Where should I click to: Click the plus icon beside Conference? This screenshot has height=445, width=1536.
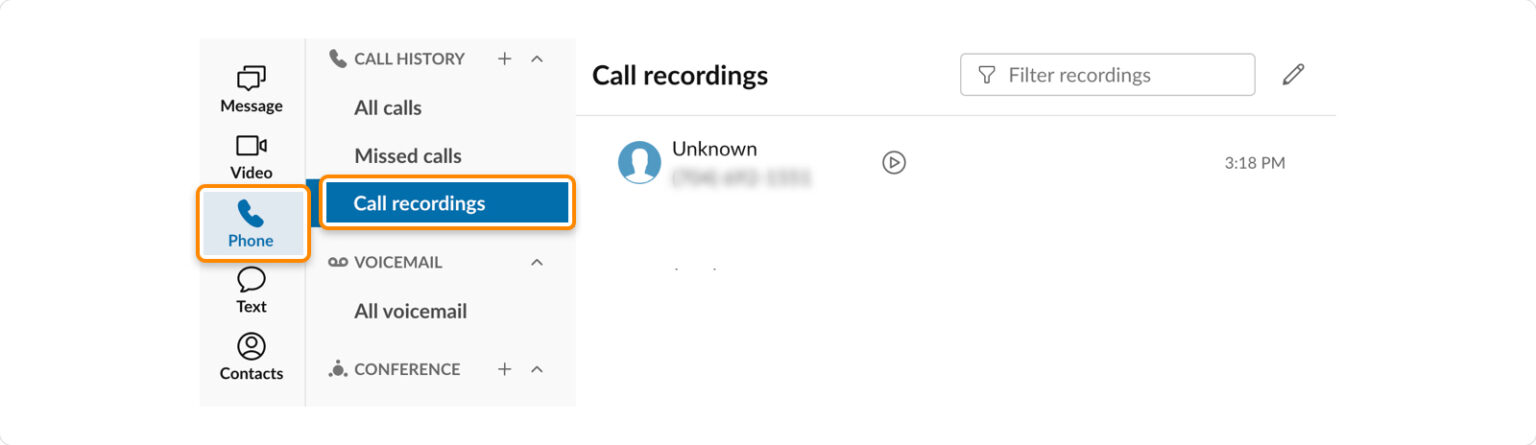[504, 369]
